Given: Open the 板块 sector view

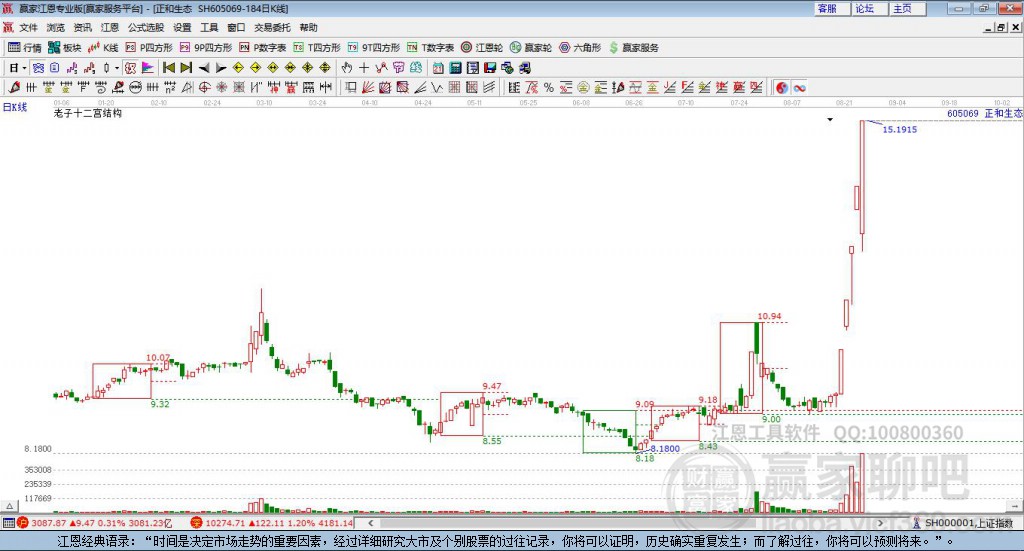Looking at the screenshot, I should tap(64, 48).
